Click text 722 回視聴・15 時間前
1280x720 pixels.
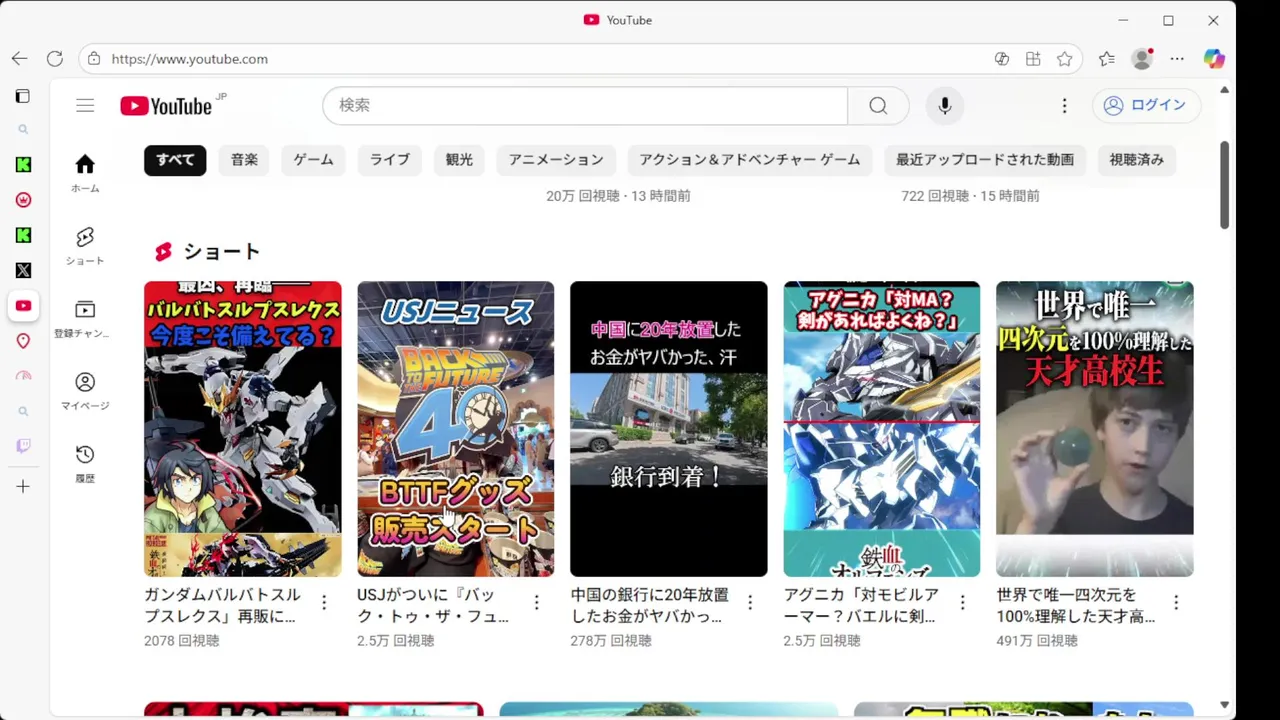[970, 196]
